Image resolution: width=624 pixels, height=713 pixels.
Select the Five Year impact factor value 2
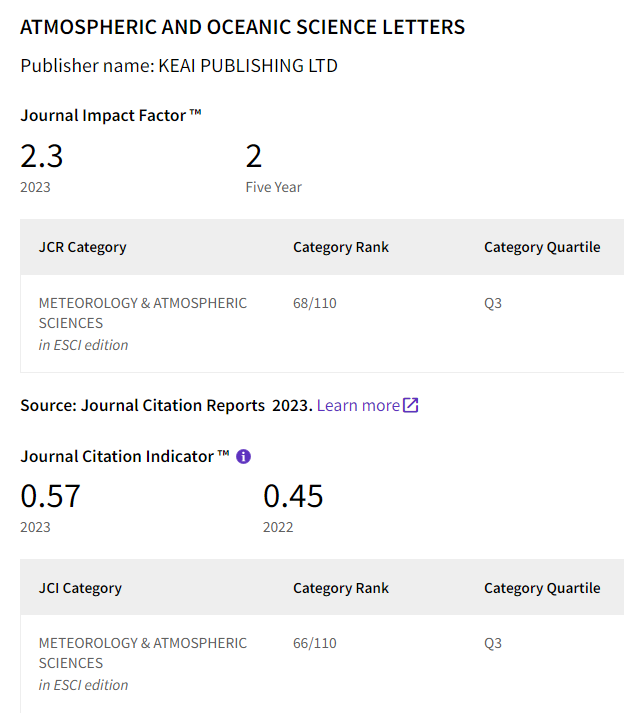(254, 156)
